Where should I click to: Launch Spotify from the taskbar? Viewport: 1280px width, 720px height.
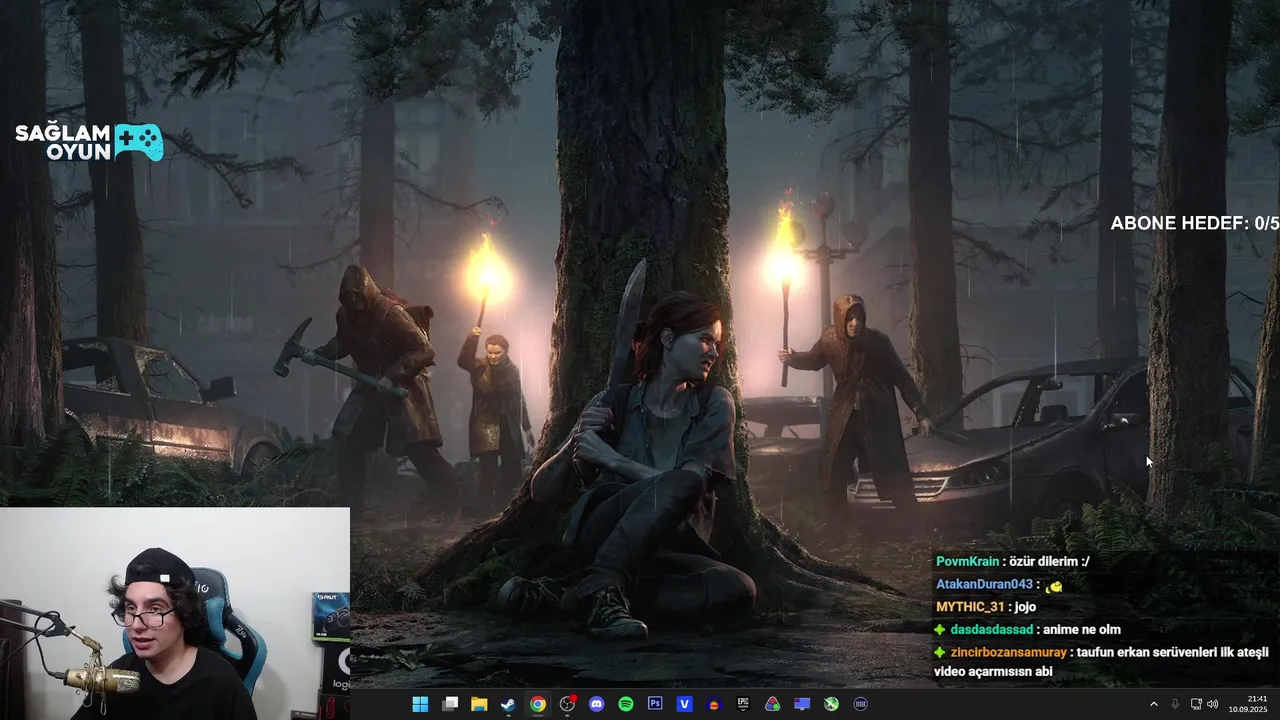click(626, 704)
